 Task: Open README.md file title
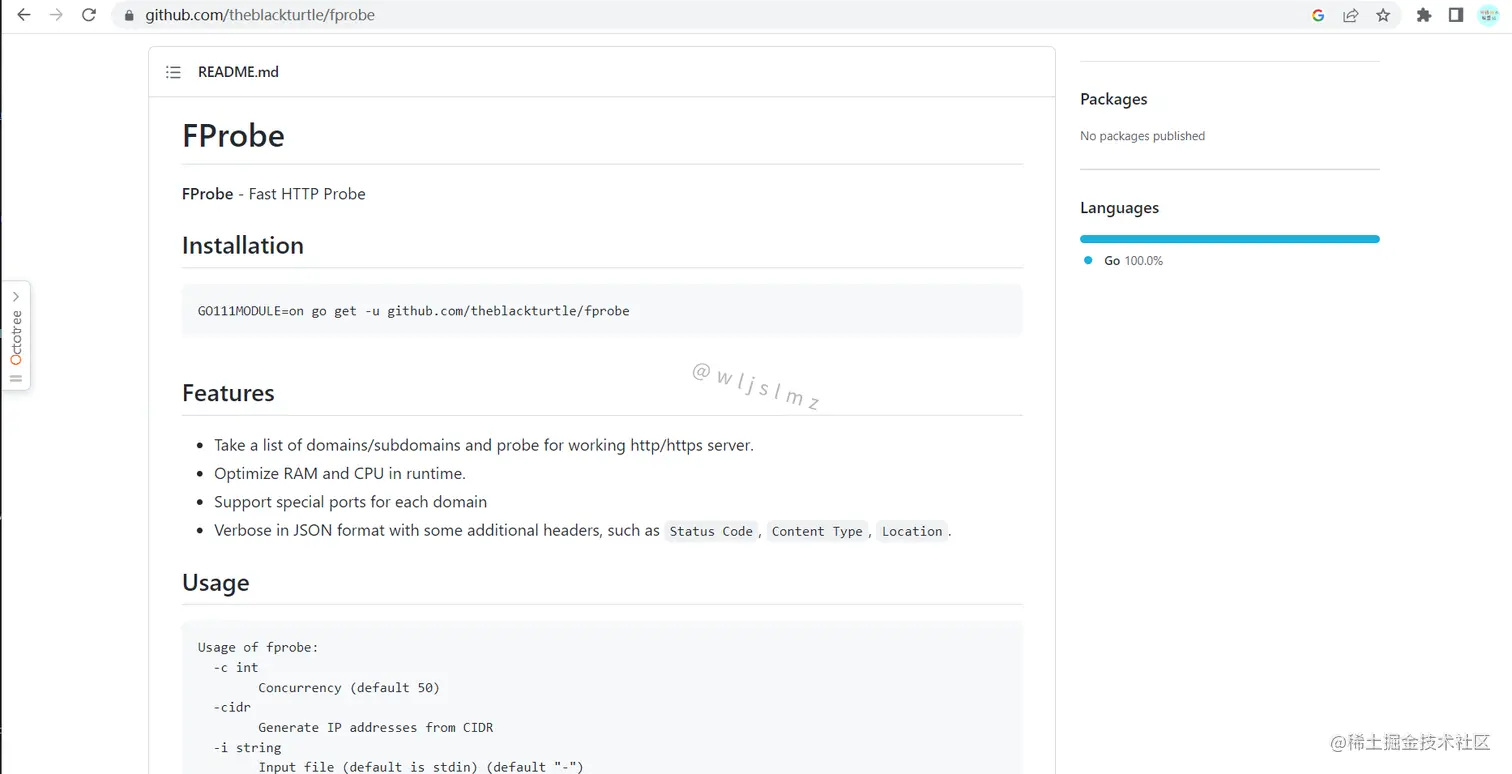(x=238, y=72)
